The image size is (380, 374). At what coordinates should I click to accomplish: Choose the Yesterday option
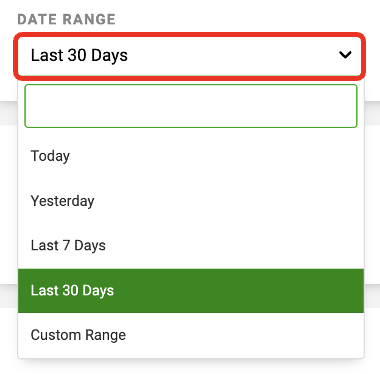click(191, 201)
